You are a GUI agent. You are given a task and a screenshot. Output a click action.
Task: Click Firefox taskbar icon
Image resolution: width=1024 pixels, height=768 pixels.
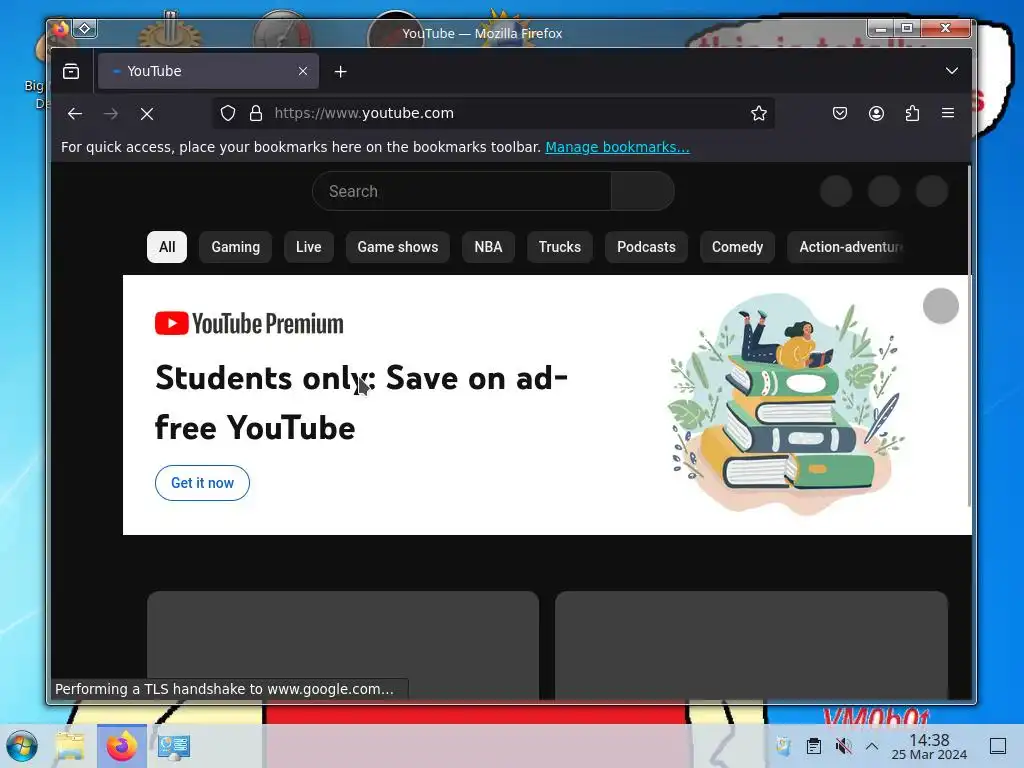click(x=121, y=746)
